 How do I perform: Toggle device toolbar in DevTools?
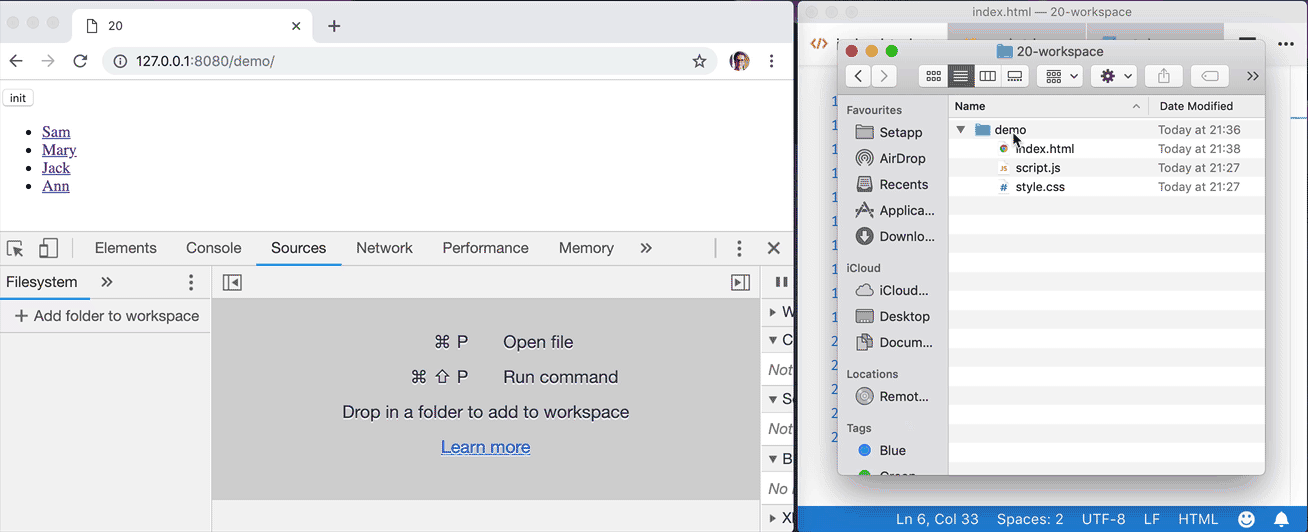tap(48, 248)
